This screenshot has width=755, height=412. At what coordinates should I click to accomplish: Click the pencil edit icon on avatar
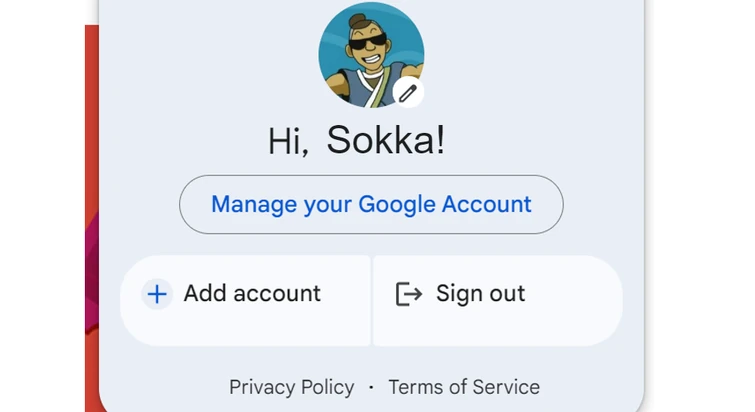[407, 93]
